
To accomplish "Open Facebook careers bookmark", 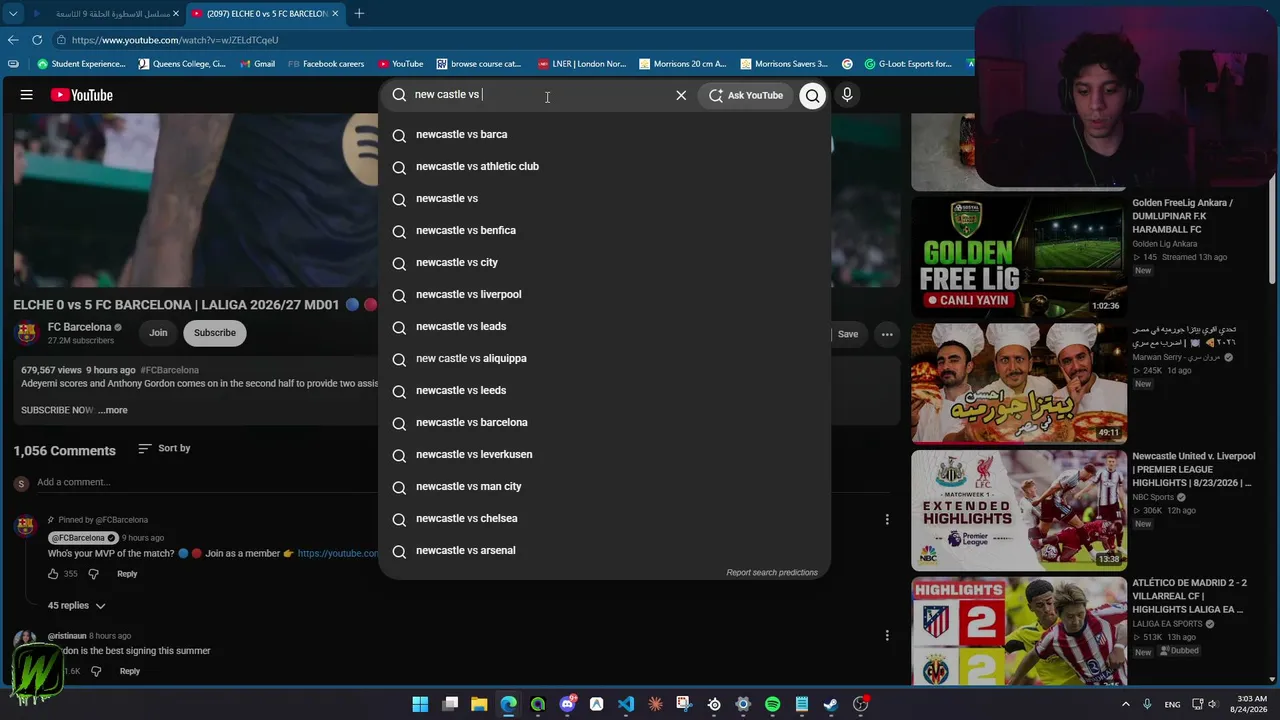I will pos(326,64).
